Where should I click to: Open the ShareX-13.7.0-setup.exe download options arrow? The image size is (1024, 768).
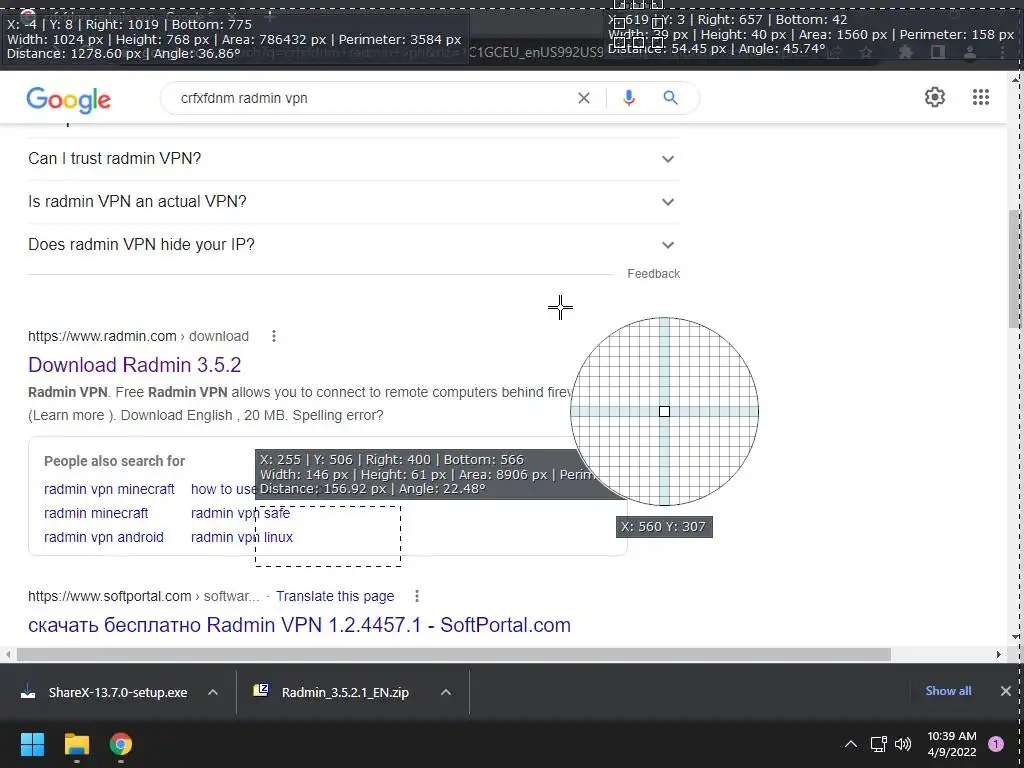pyautogui.click(x=213, y=692)
